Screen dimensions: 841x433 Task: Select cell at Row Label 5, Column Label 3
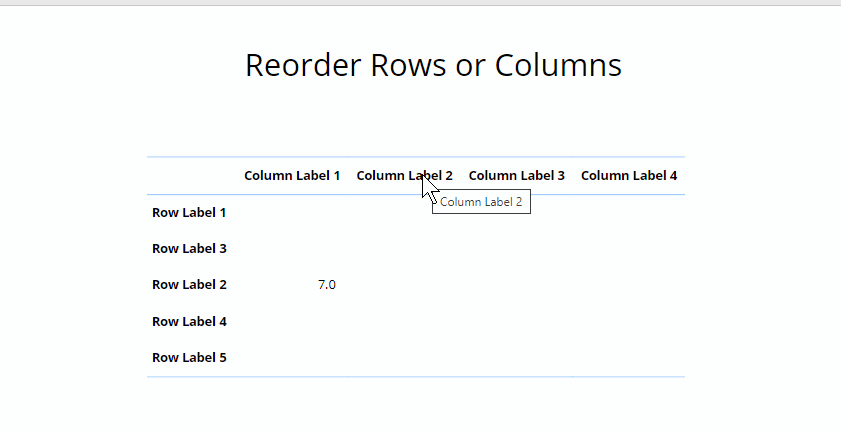tap(517, 357)
